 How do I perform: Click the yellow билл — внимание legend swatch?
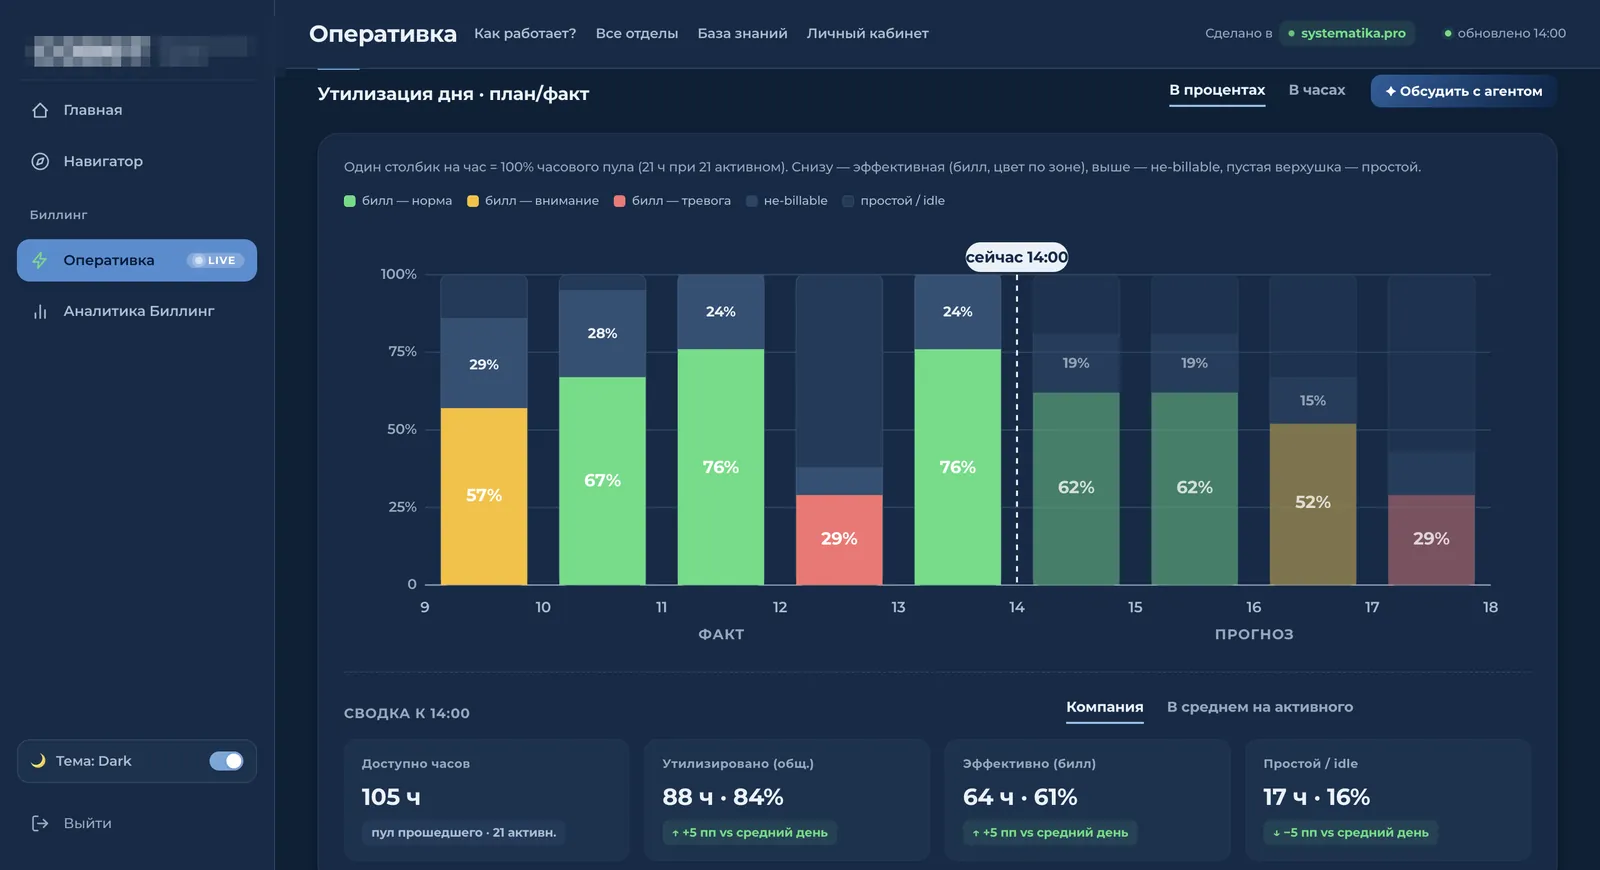[473, 201]
